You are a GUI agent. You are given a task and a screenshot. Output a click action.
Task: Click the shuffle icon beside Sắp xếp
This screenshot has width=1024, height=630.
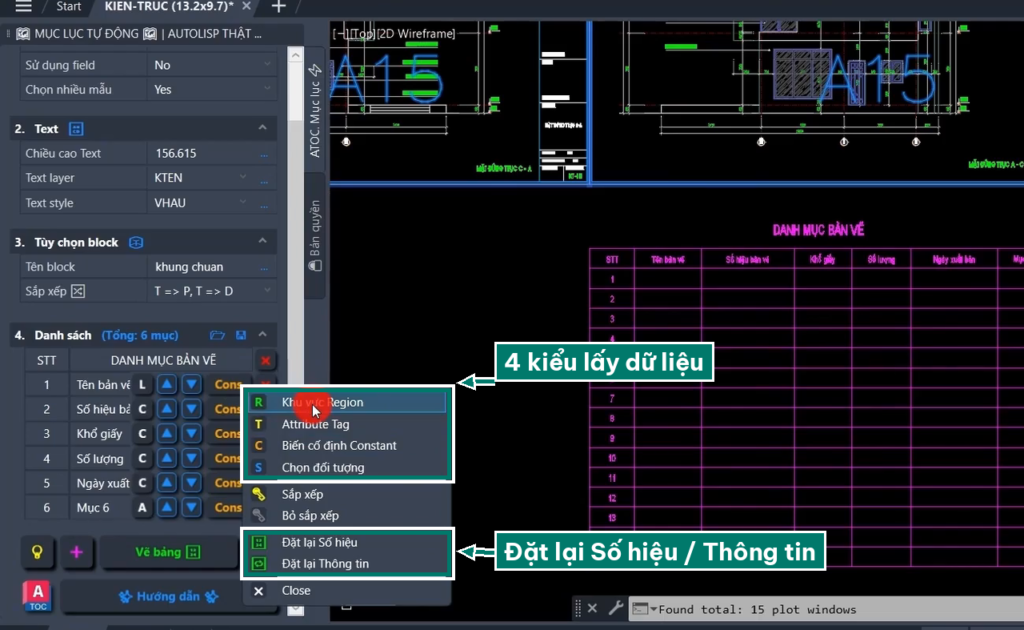[78, 291]
